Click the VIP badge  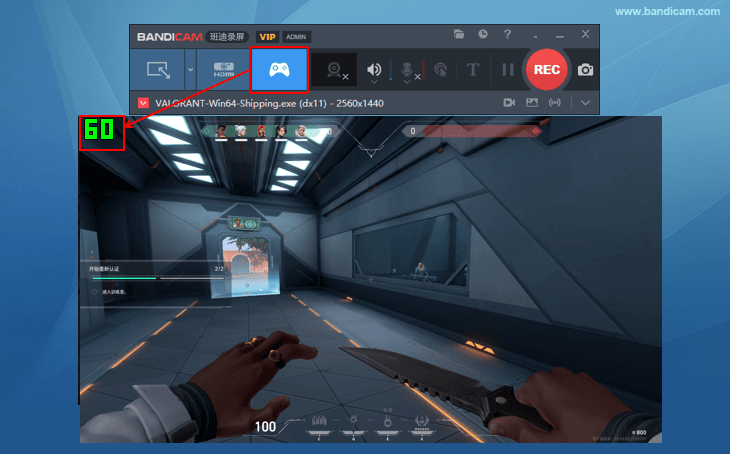pyautogui.click(x=267, y=36)
